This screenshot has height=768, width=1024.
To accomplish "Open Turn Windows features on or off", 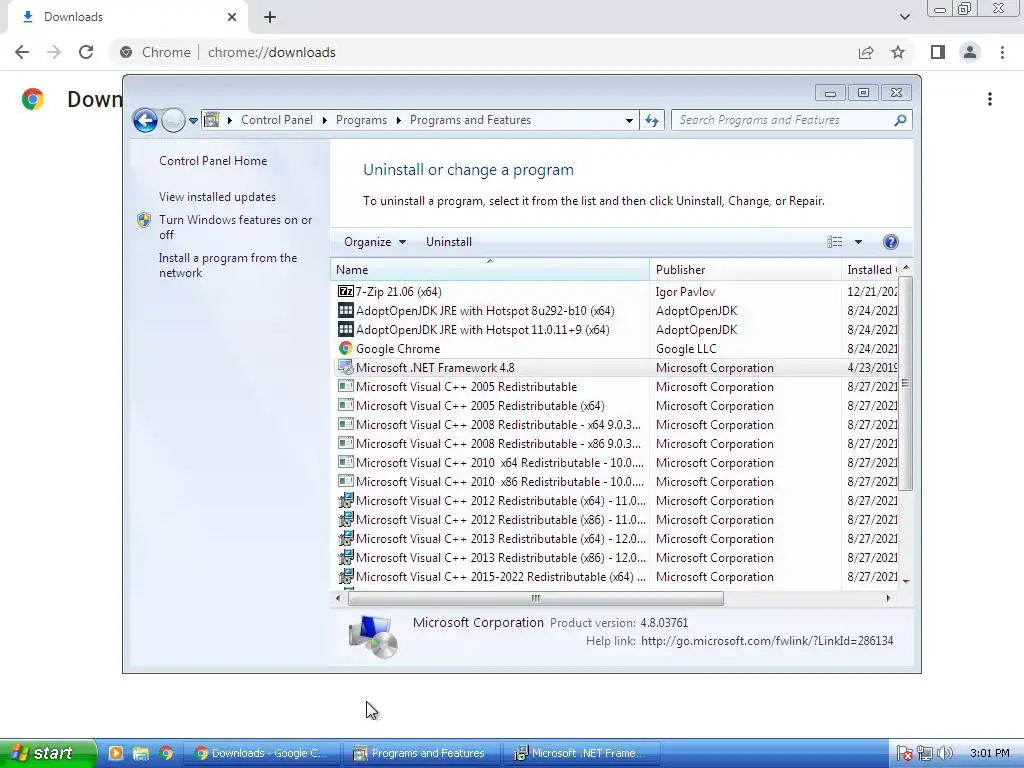I will (236, 227).
